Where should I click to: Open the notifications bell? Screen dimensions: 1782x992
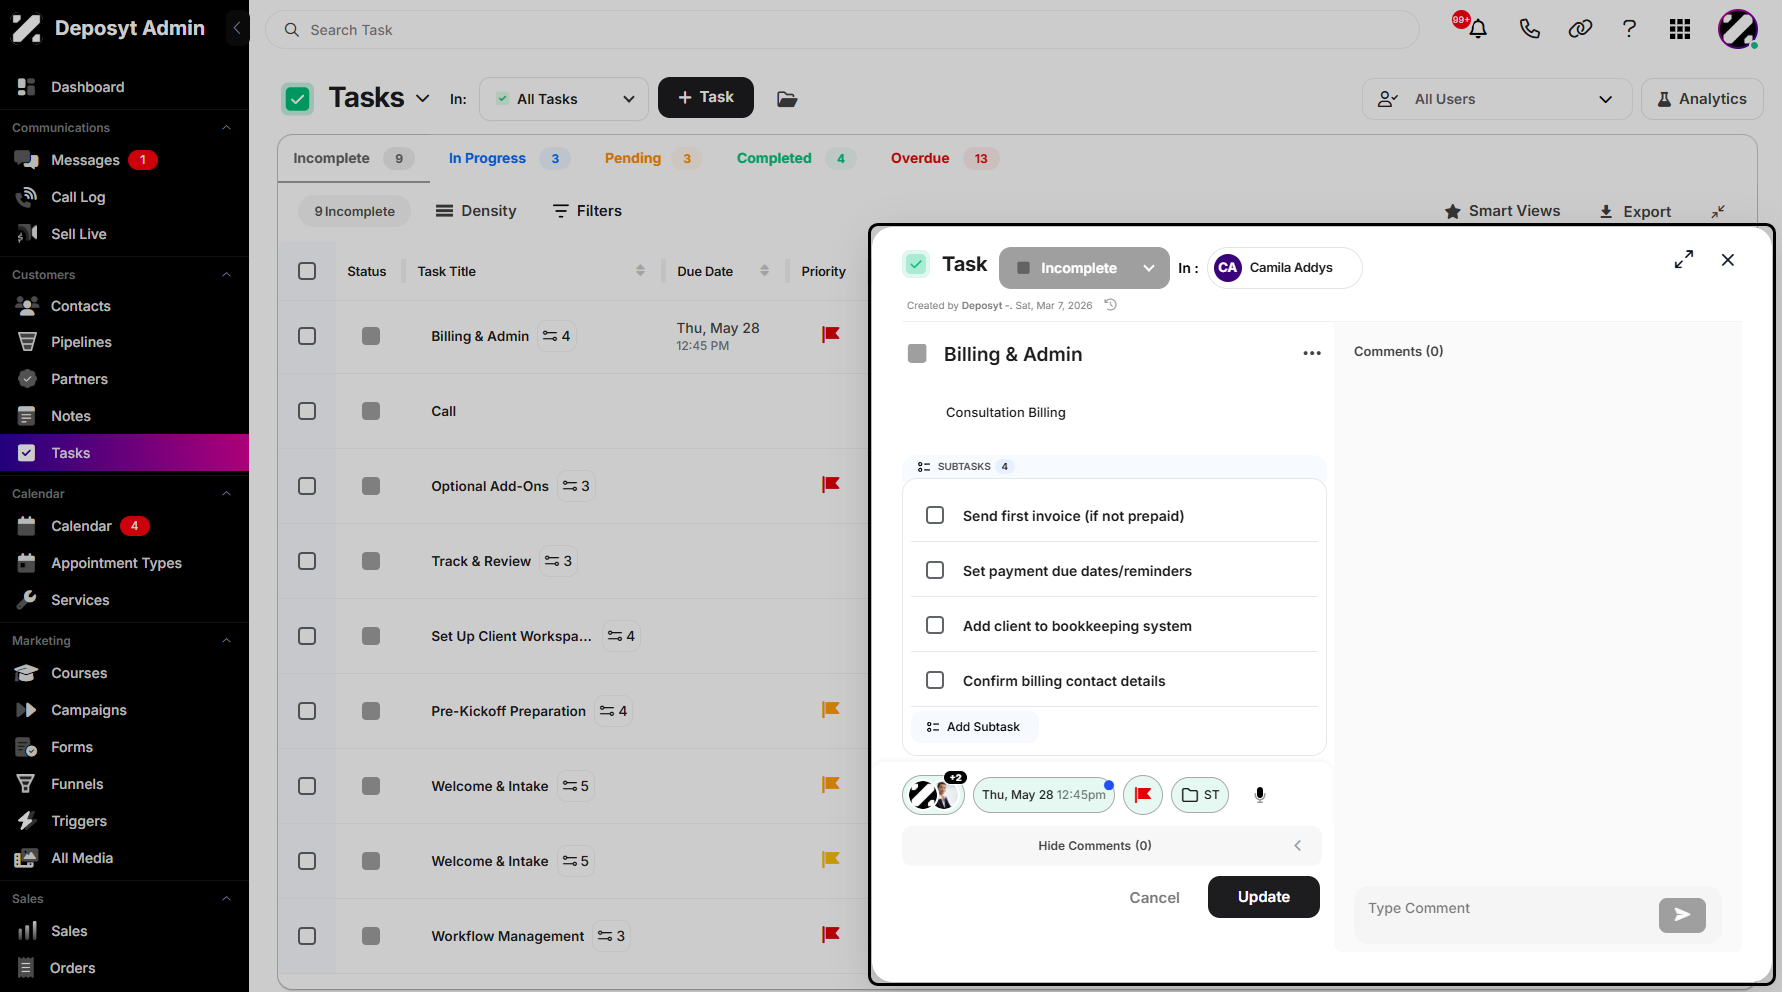coord(1477,29)
